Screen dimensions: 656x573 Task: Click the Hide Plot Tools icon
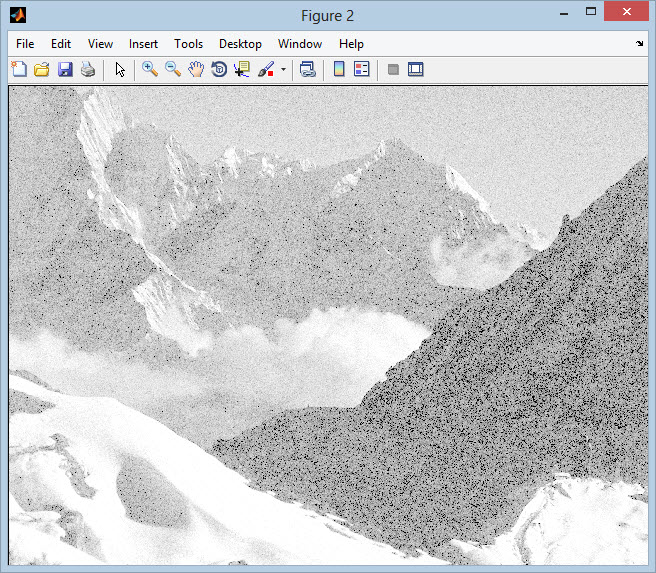point(393,69)
